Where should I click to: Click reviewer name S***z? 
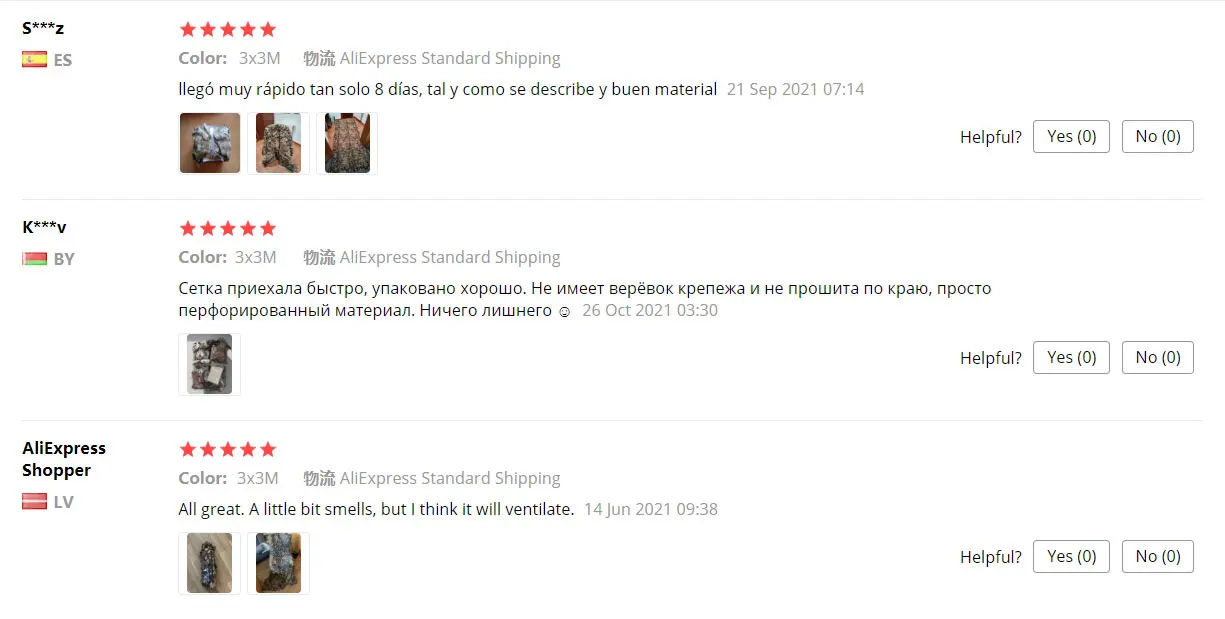tap(43, 28)
